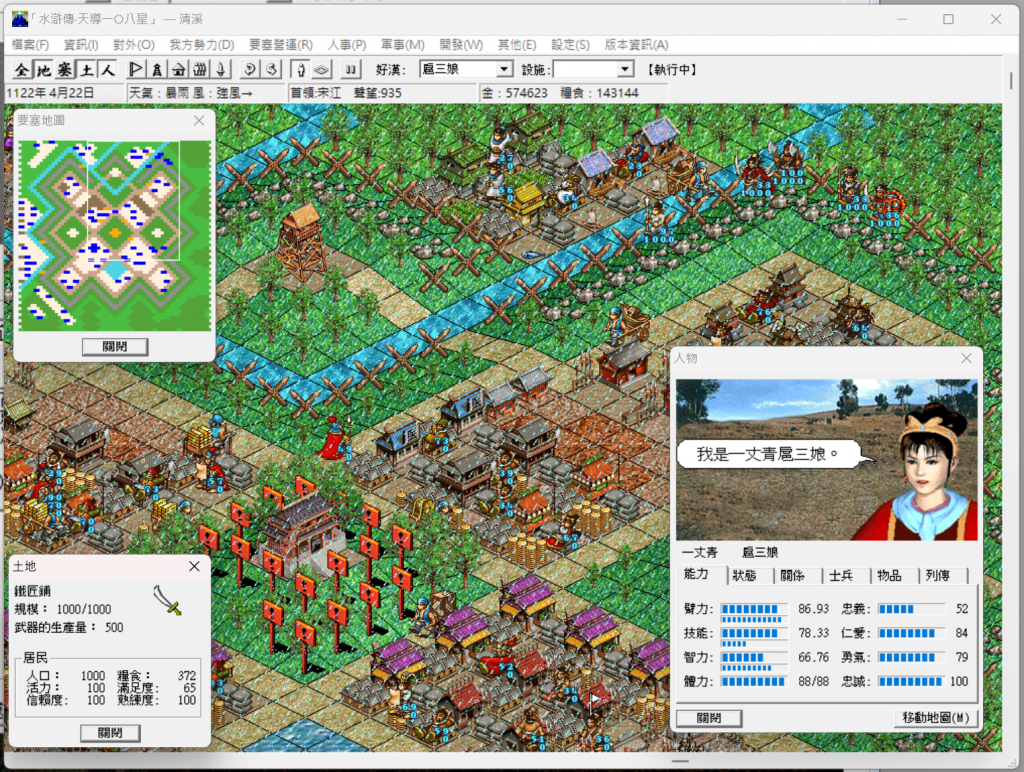Open the 開發(W) menu
Screen dimensions: 1024x772
click(x=461, y=44)
